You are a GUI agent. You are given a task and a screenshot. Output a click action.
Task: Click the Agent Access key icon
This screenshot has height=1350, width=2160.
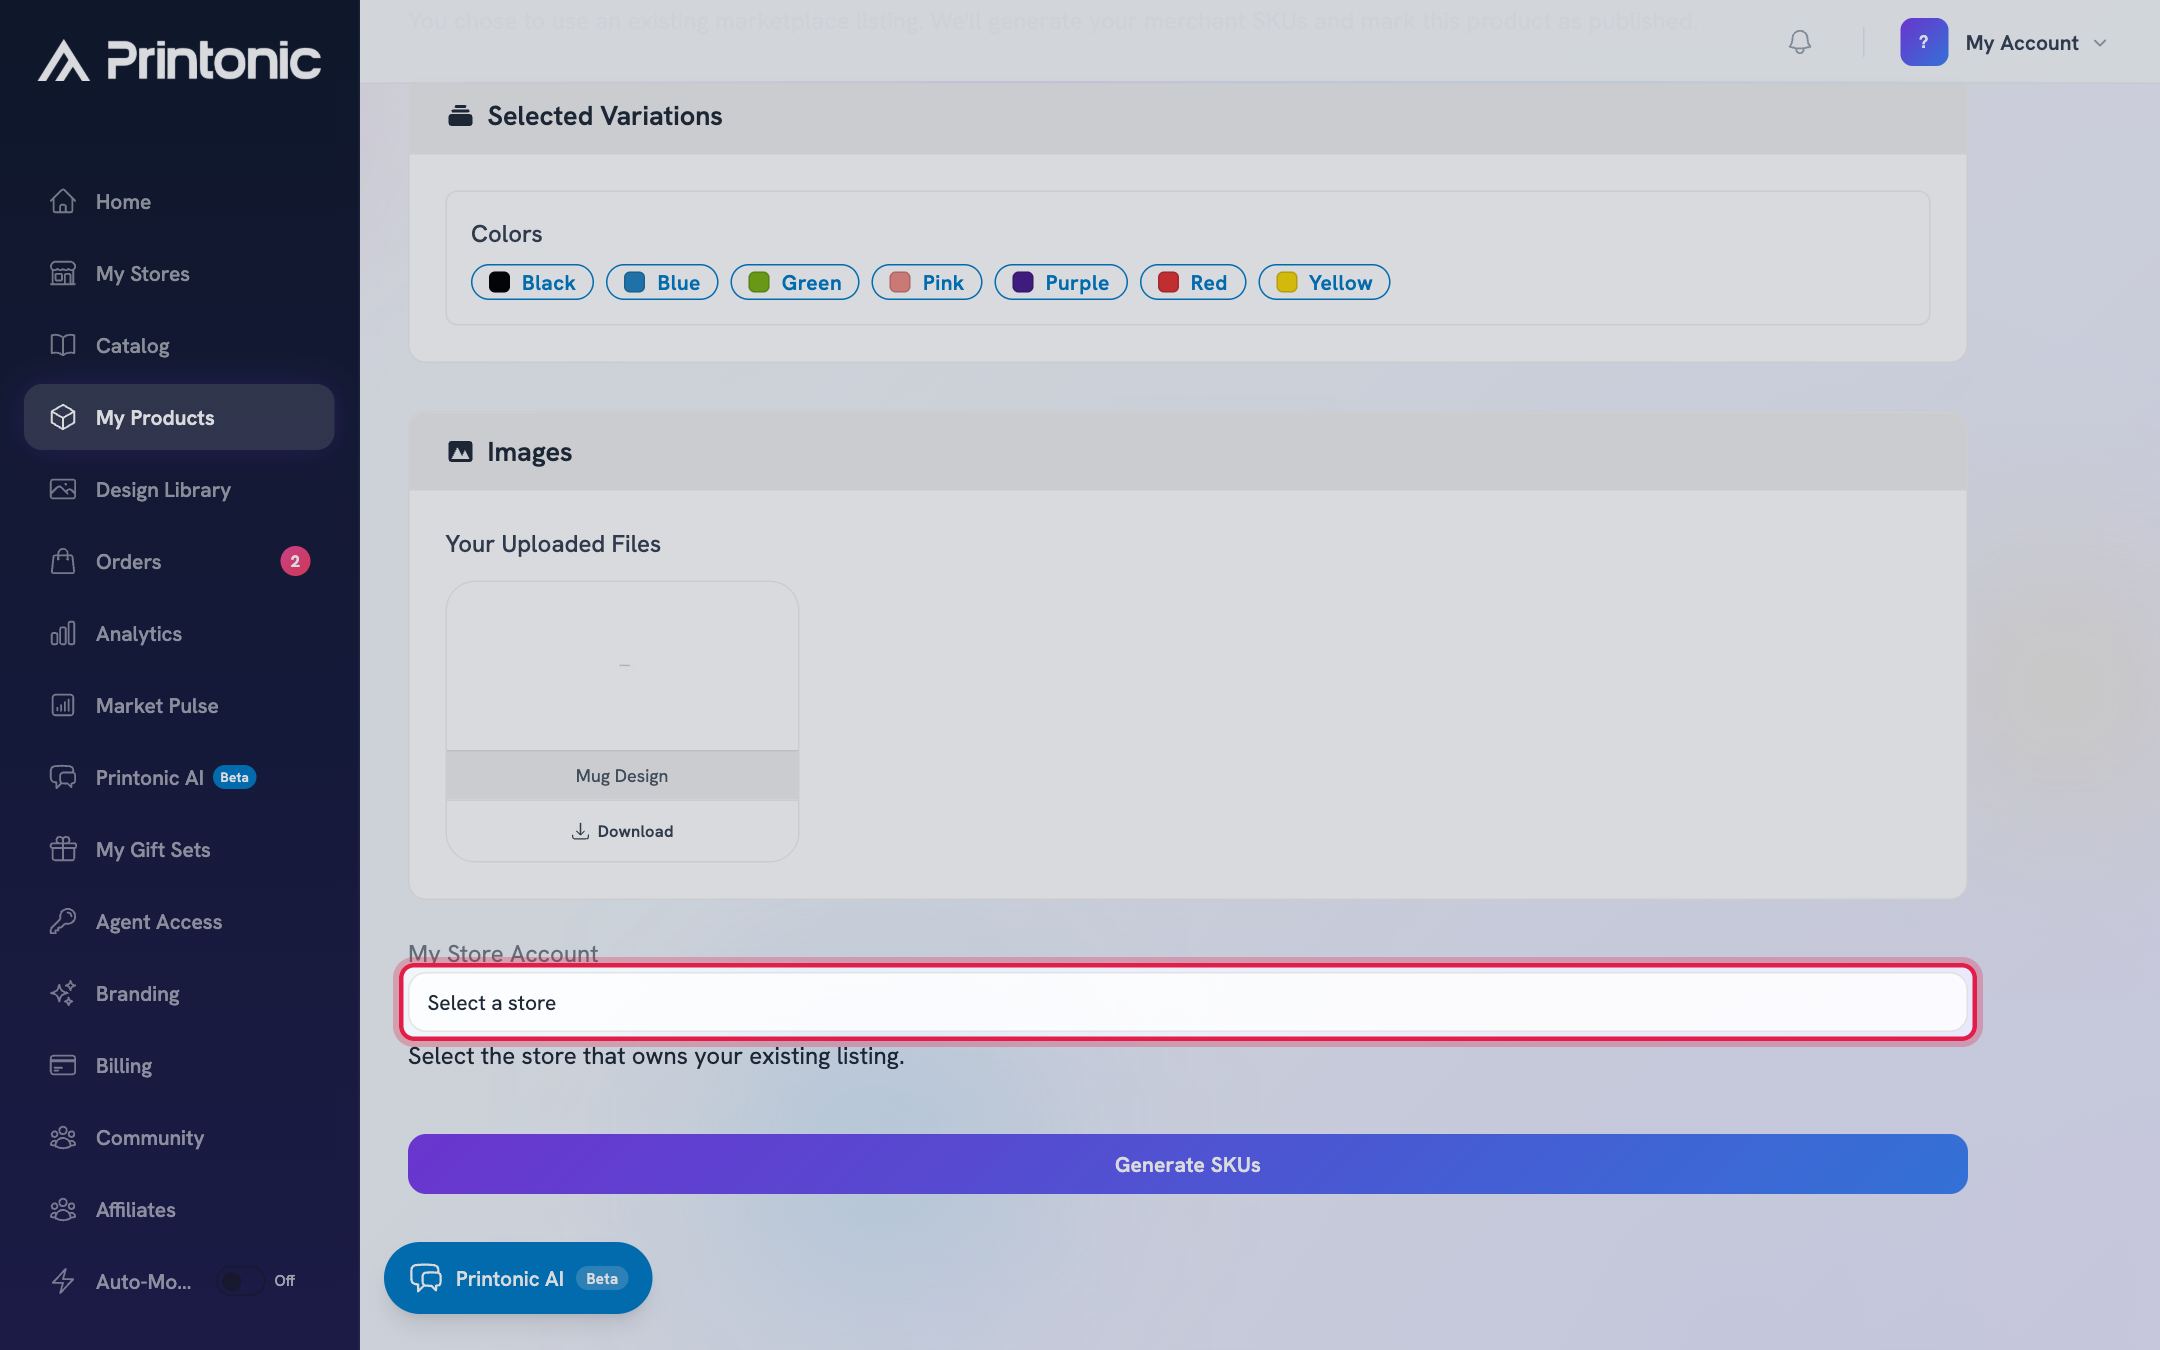[x=63, y=921]
